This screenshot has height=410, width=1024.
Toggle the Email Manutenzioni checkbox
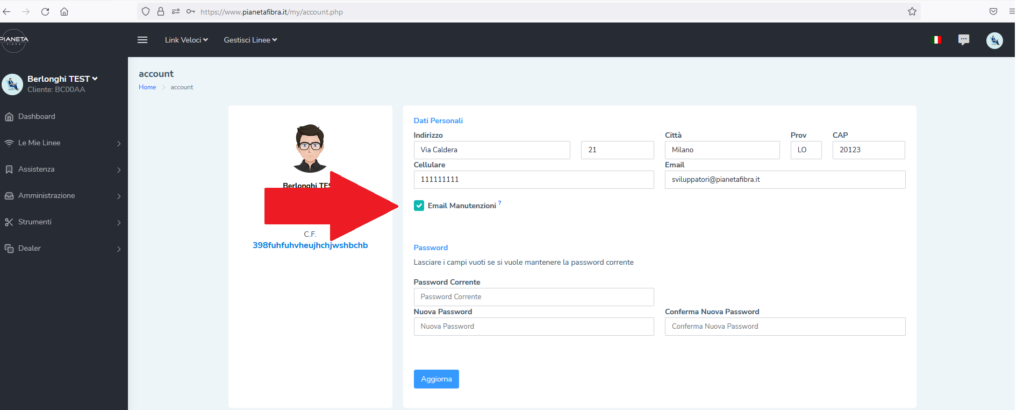click(419, 206)
